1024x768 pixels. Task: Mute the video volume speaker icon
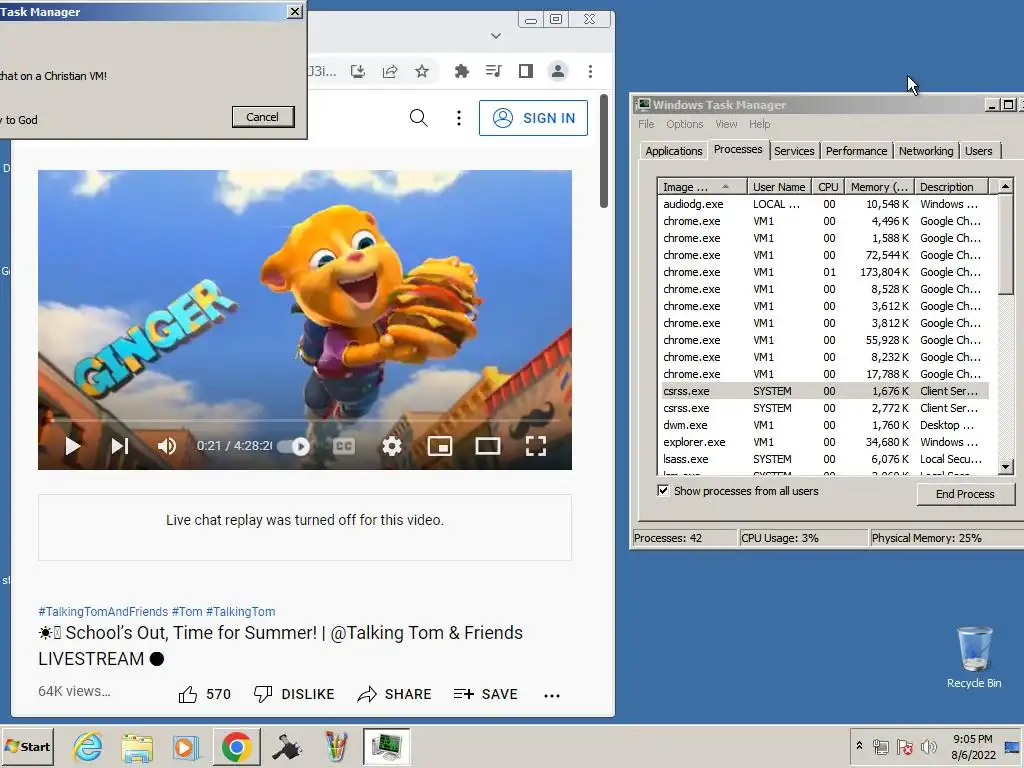tap(167, 446)
